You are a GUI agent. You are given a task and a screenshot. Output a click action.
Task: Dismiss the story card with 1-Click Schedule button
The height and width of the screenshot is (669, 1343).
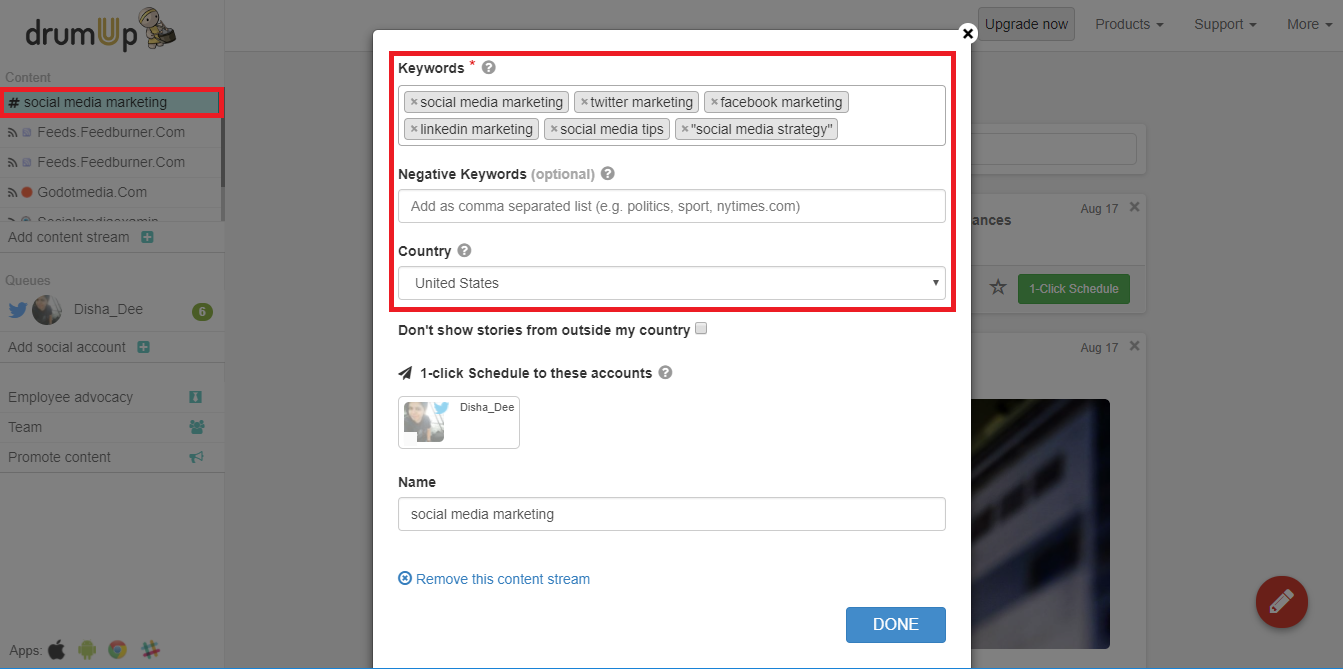pos(1134,207)
